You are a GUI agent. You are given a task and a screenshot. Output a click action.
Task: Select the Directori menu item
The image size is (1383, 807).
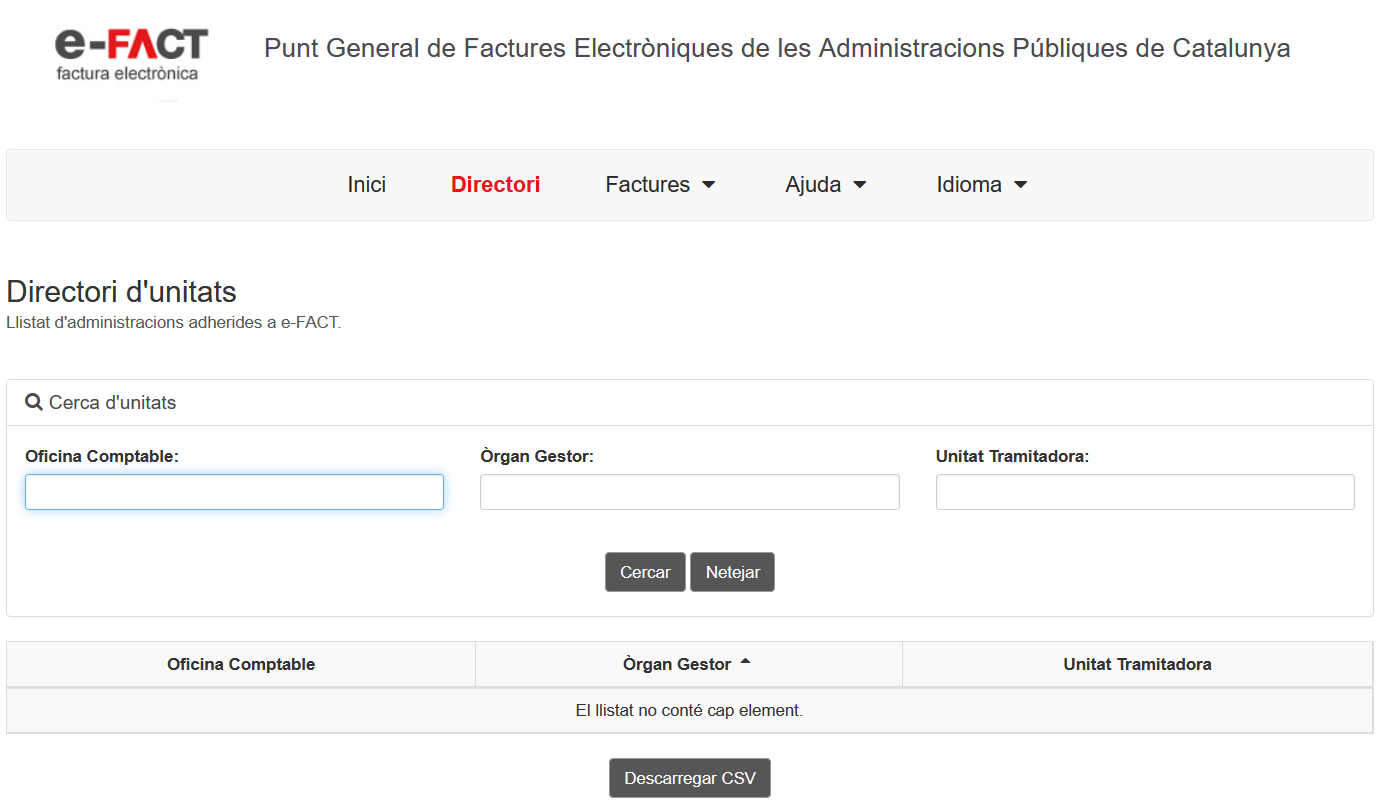(x=495, y=185)
